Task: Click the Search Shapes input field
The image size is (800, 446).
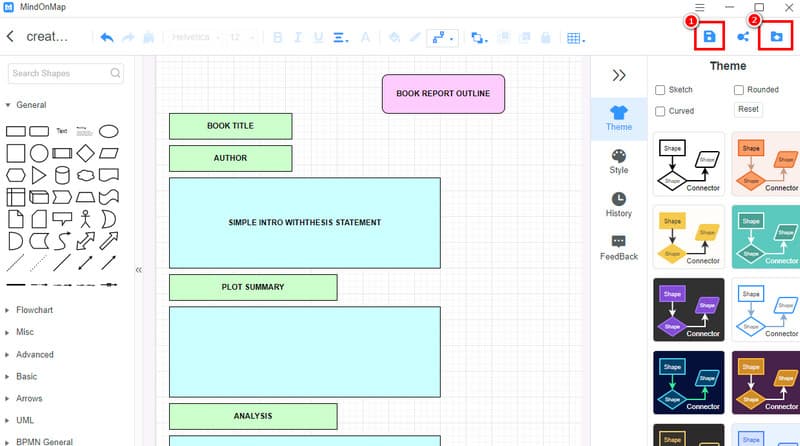Action: 60,73
